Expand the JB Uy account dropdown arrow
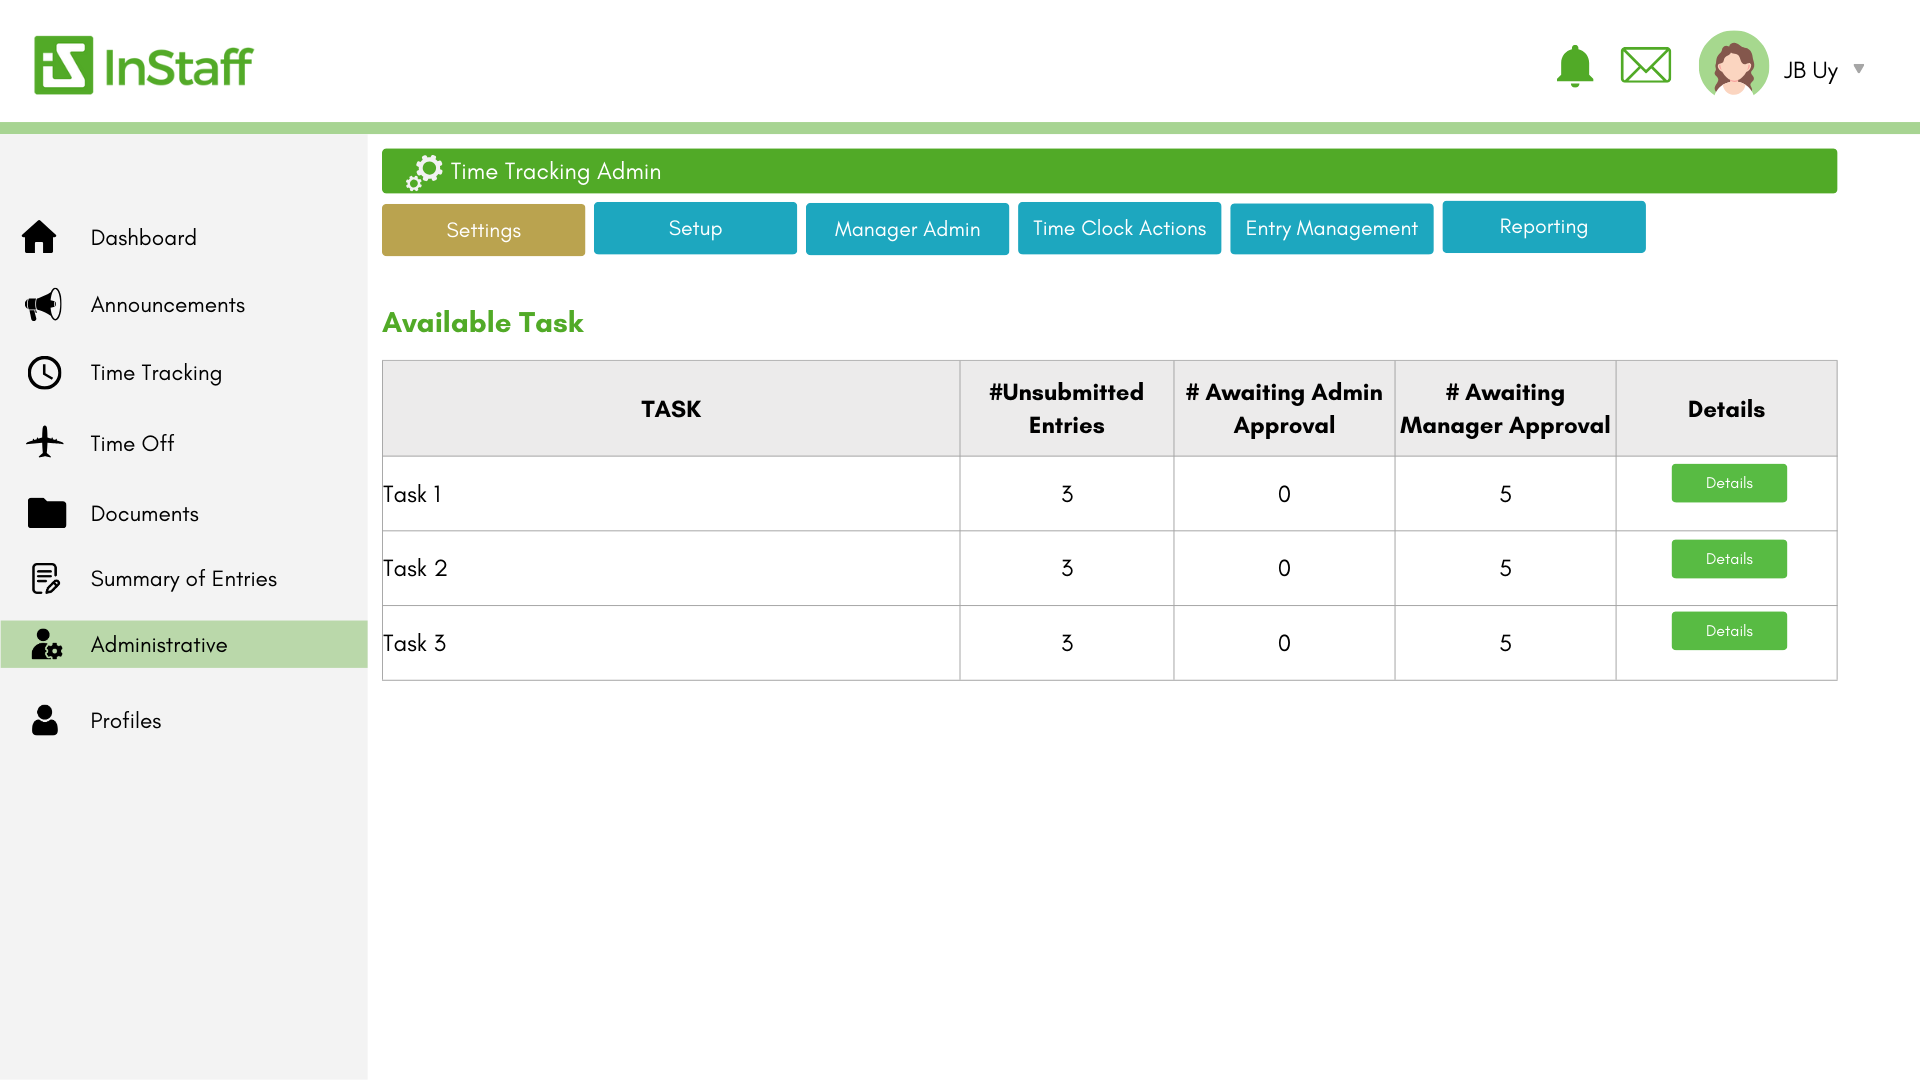Screen dimensions: 1920x1080 (x=1858, y=69)
